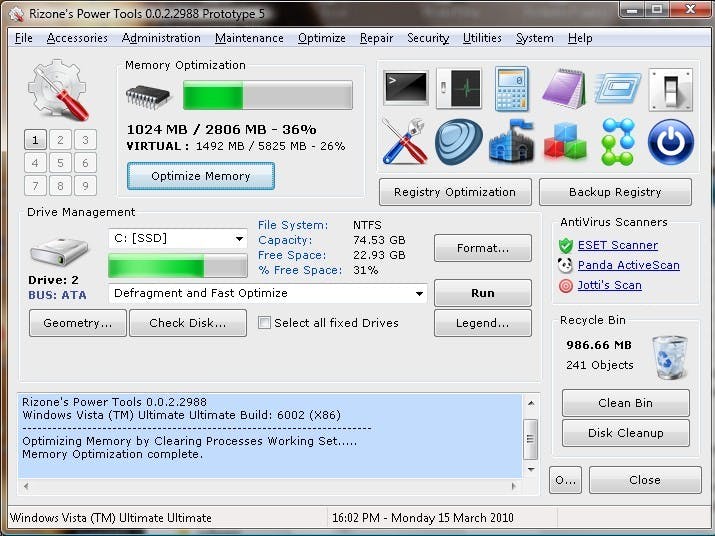This screenshot has width=715, height=536.
Task: Click the memory usage progress bar
Action: 268,95
